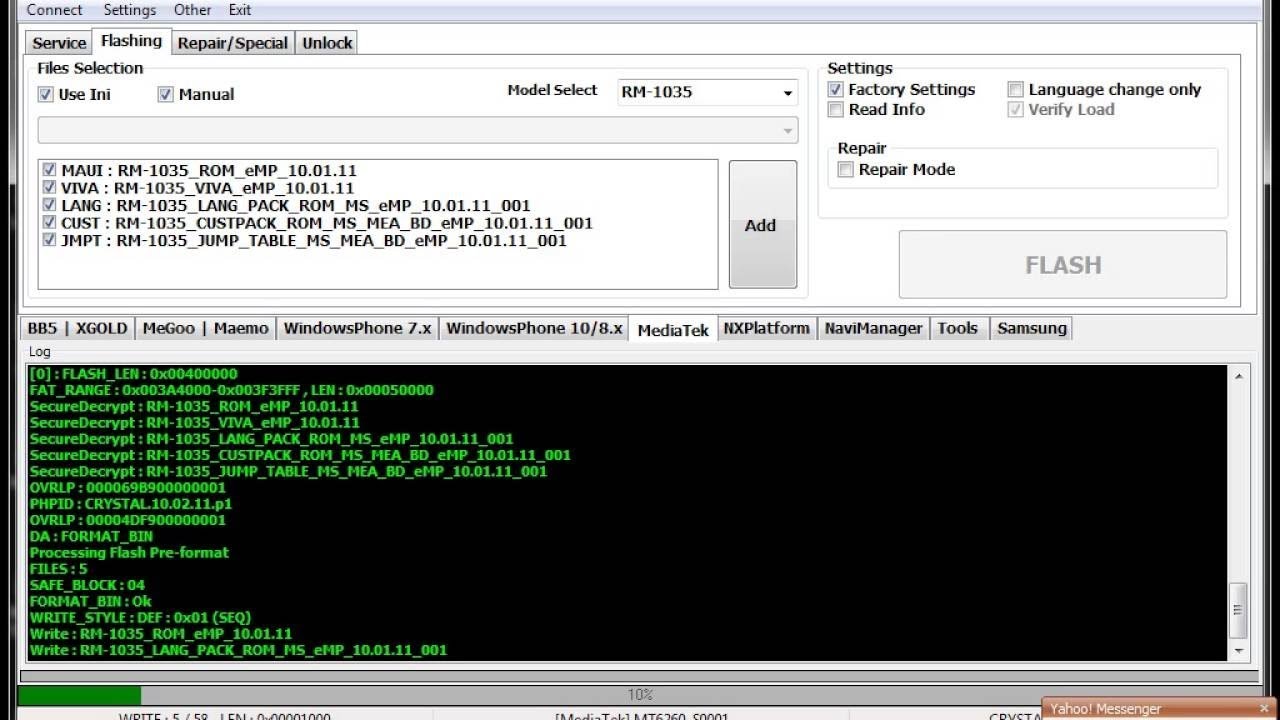The height and width of the screenshot is (720, 1280).
Task: Expand the empty ini file dropdown
Action: (417, 130)
